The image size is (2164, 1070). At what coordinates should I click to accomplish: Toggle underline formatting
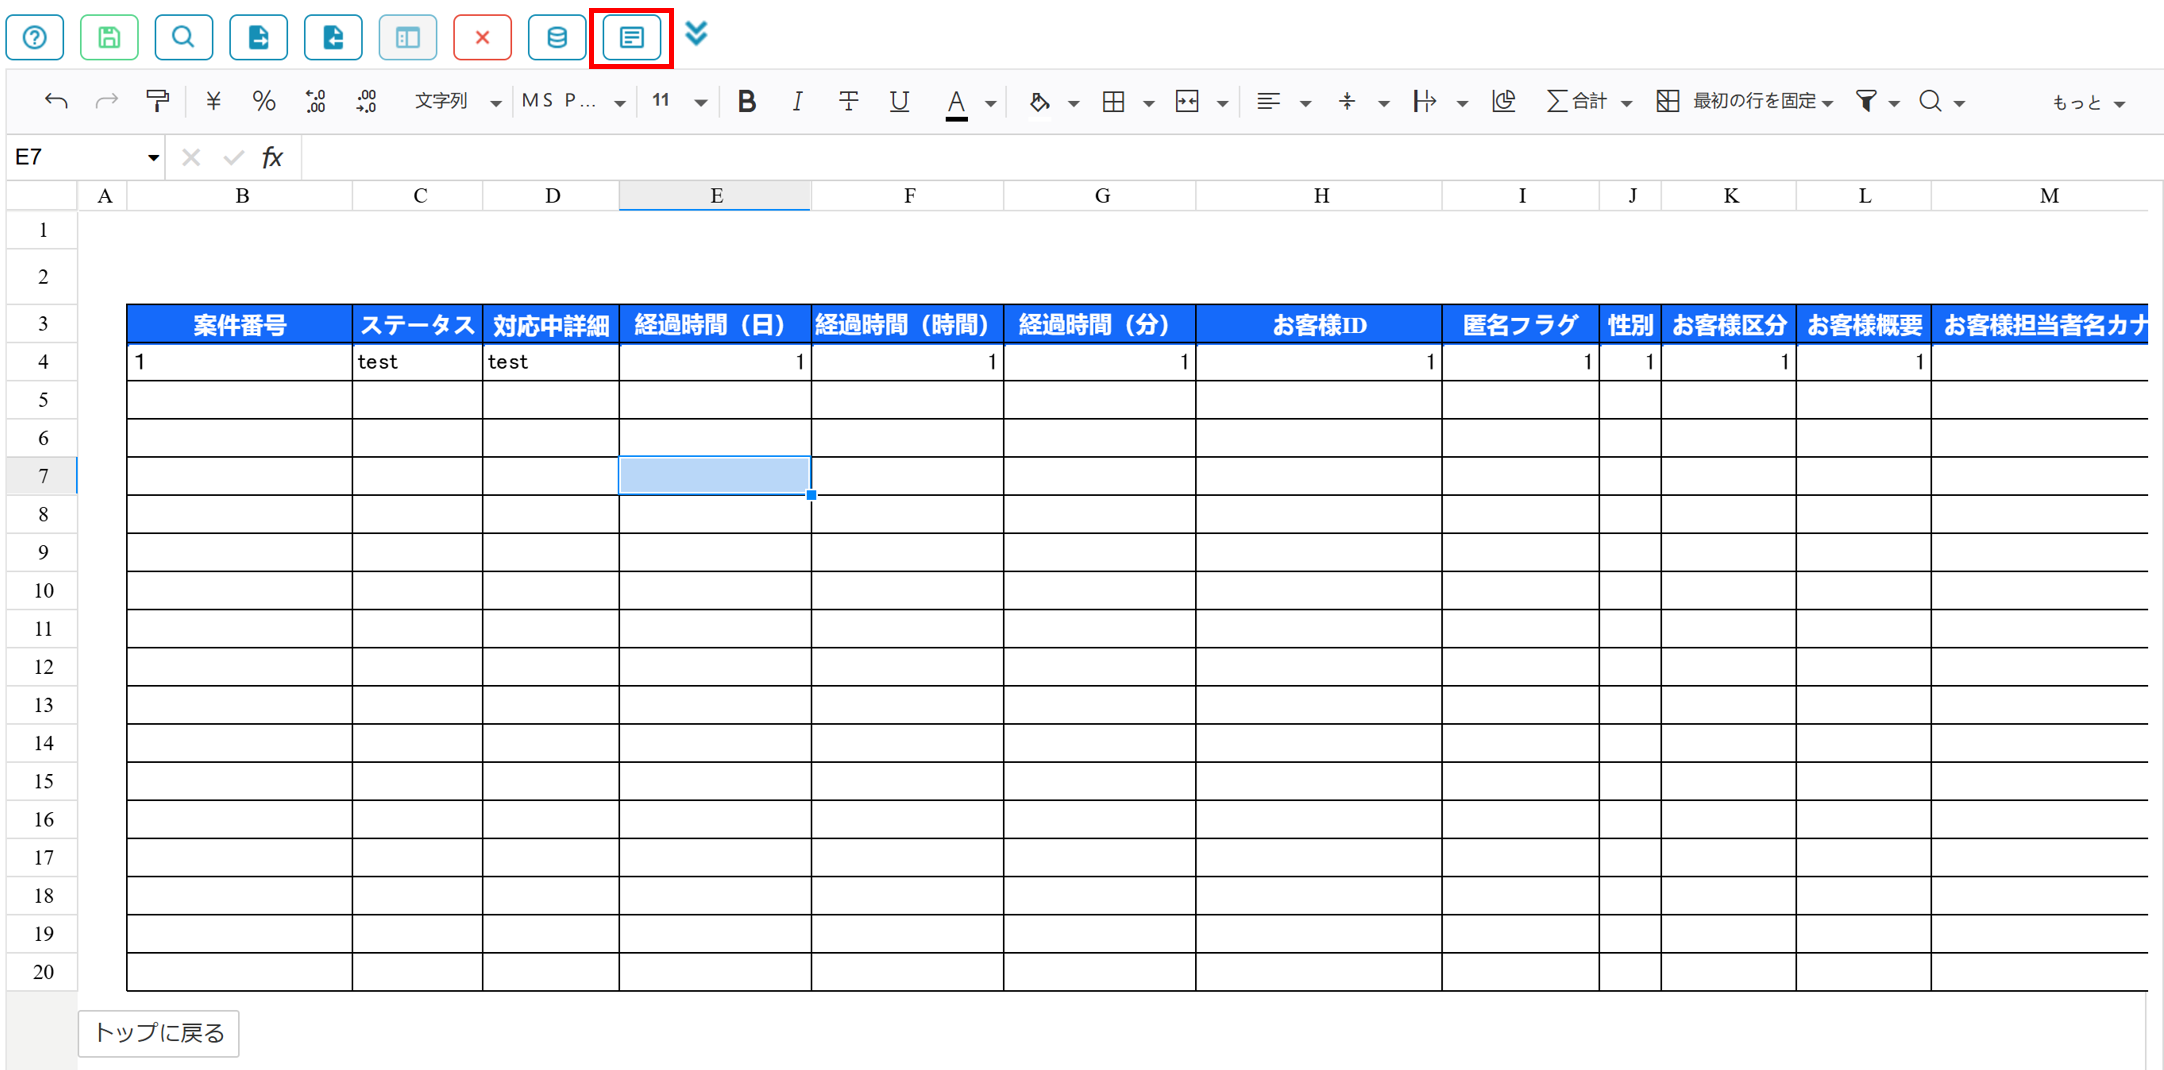click(x=899, y=101)
